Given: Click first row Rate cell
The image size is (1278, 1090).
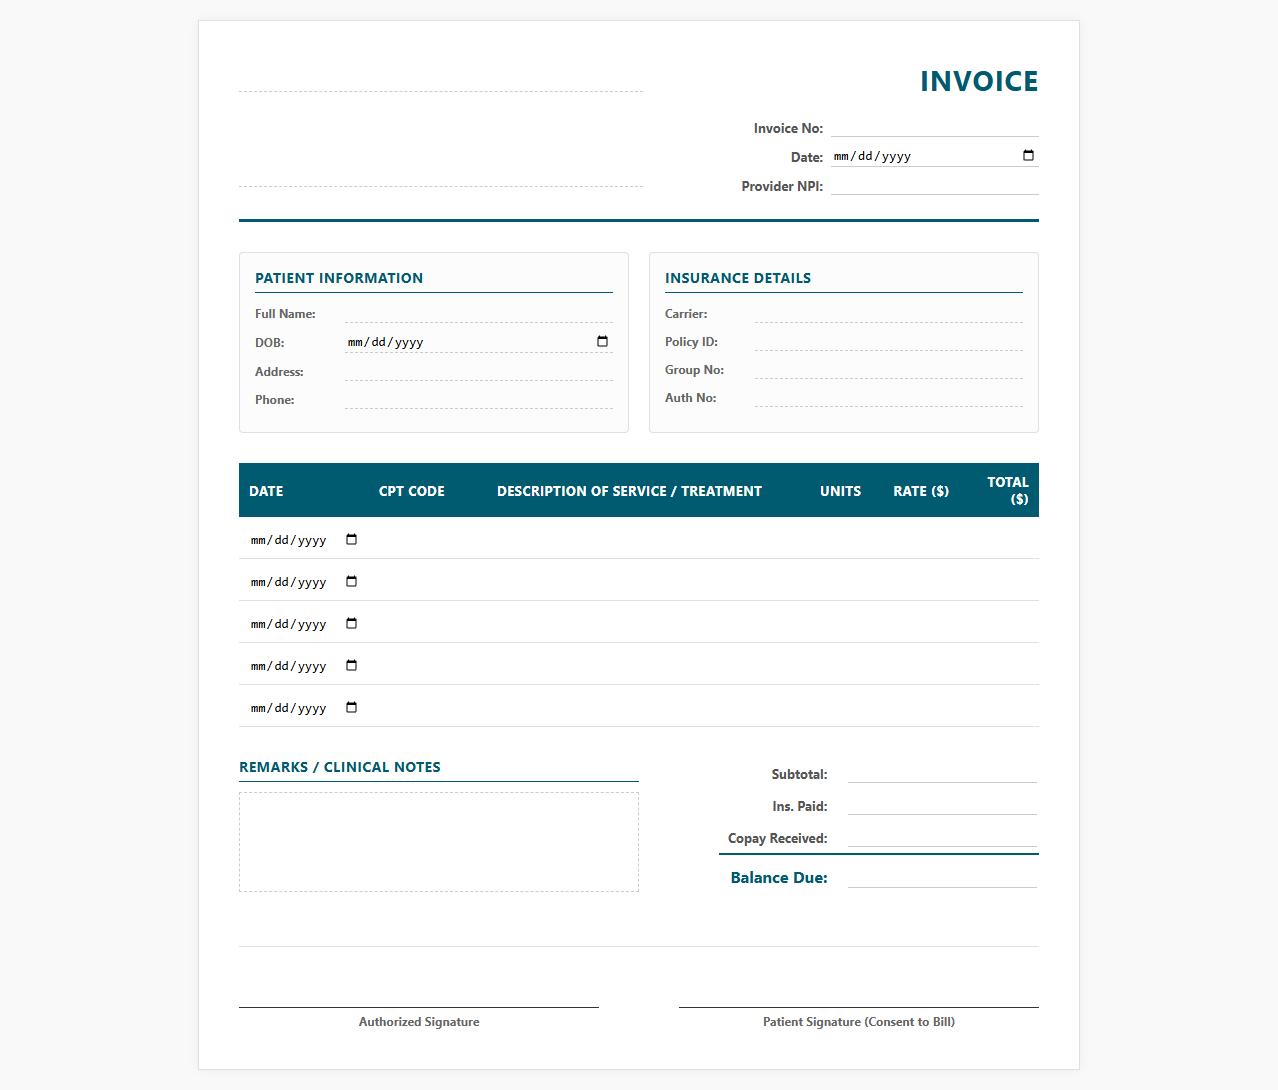Looking at the screenshot, I should tap(917, 539).
